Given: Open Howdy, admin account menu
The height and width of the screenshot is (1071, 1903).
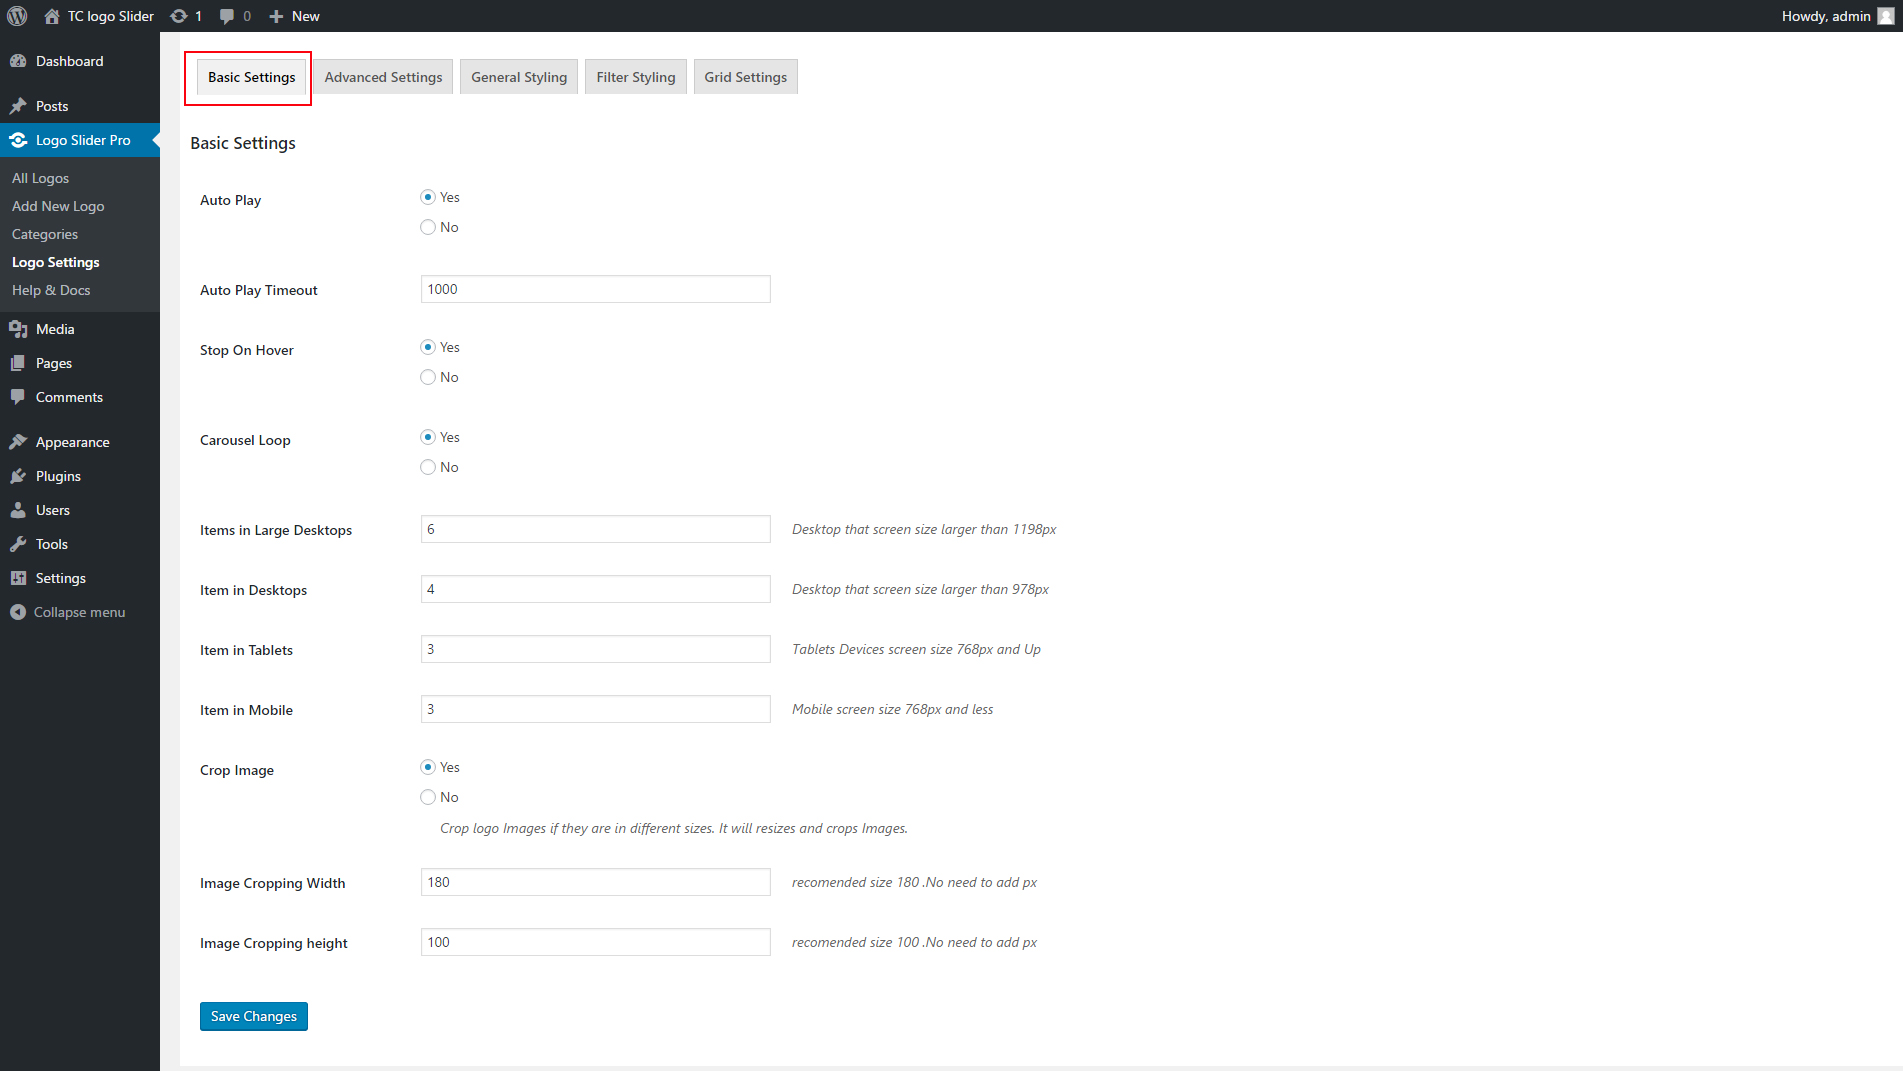Looking at the screenshot, I should [1837, 16].
